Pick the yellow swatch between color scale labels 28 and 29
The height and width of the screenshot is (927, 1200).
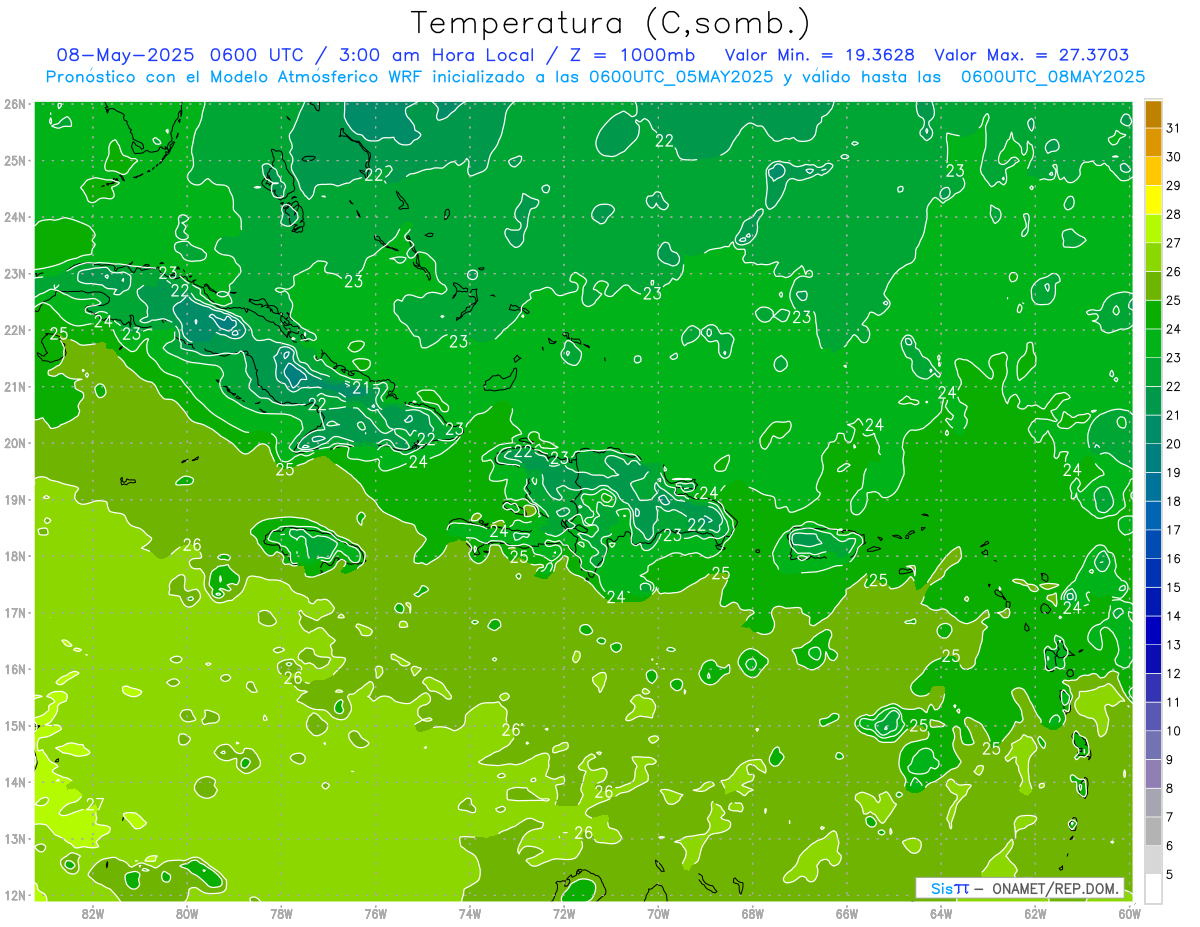pyautogui.click(x=1153, y=200)
